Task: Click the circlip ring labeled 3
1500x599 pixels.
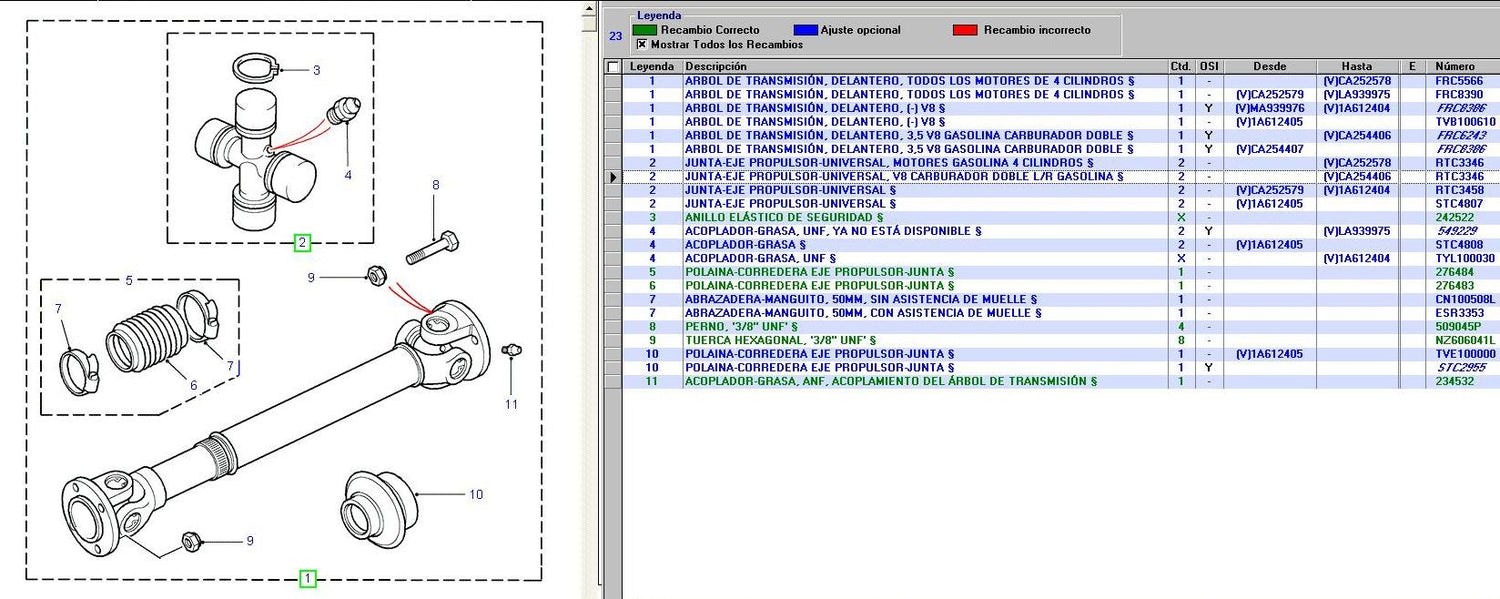Action: 257,68
